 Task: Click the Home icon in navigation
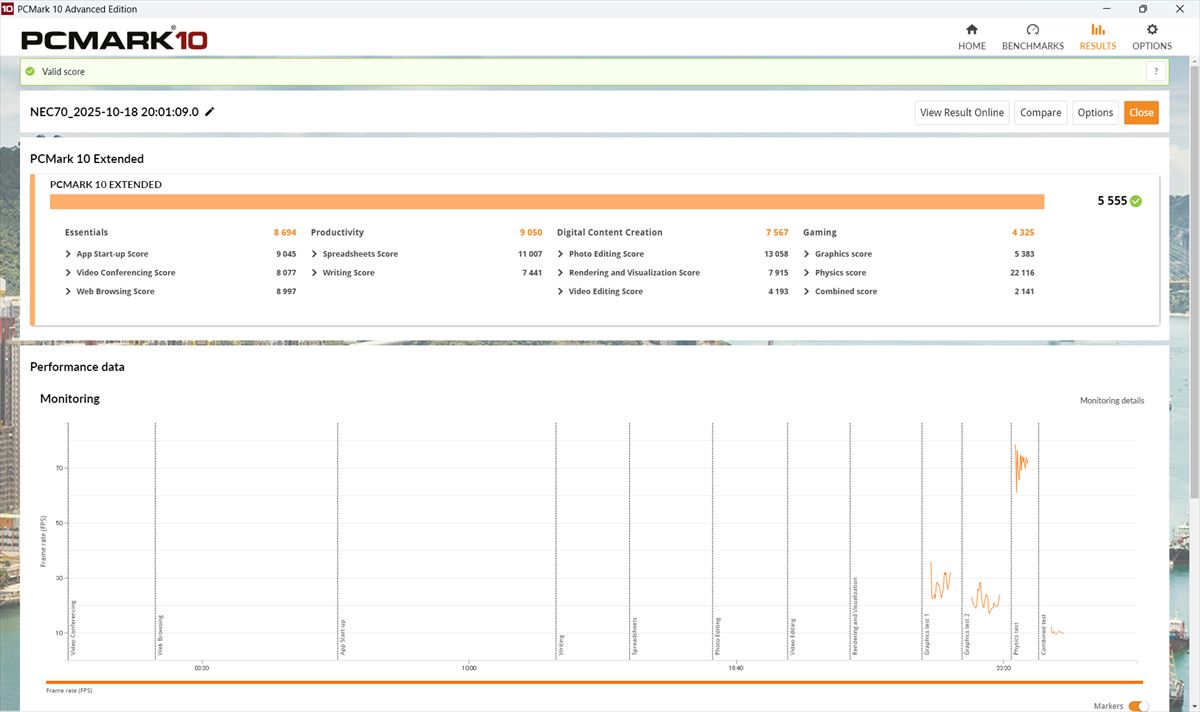coord(971,30)
